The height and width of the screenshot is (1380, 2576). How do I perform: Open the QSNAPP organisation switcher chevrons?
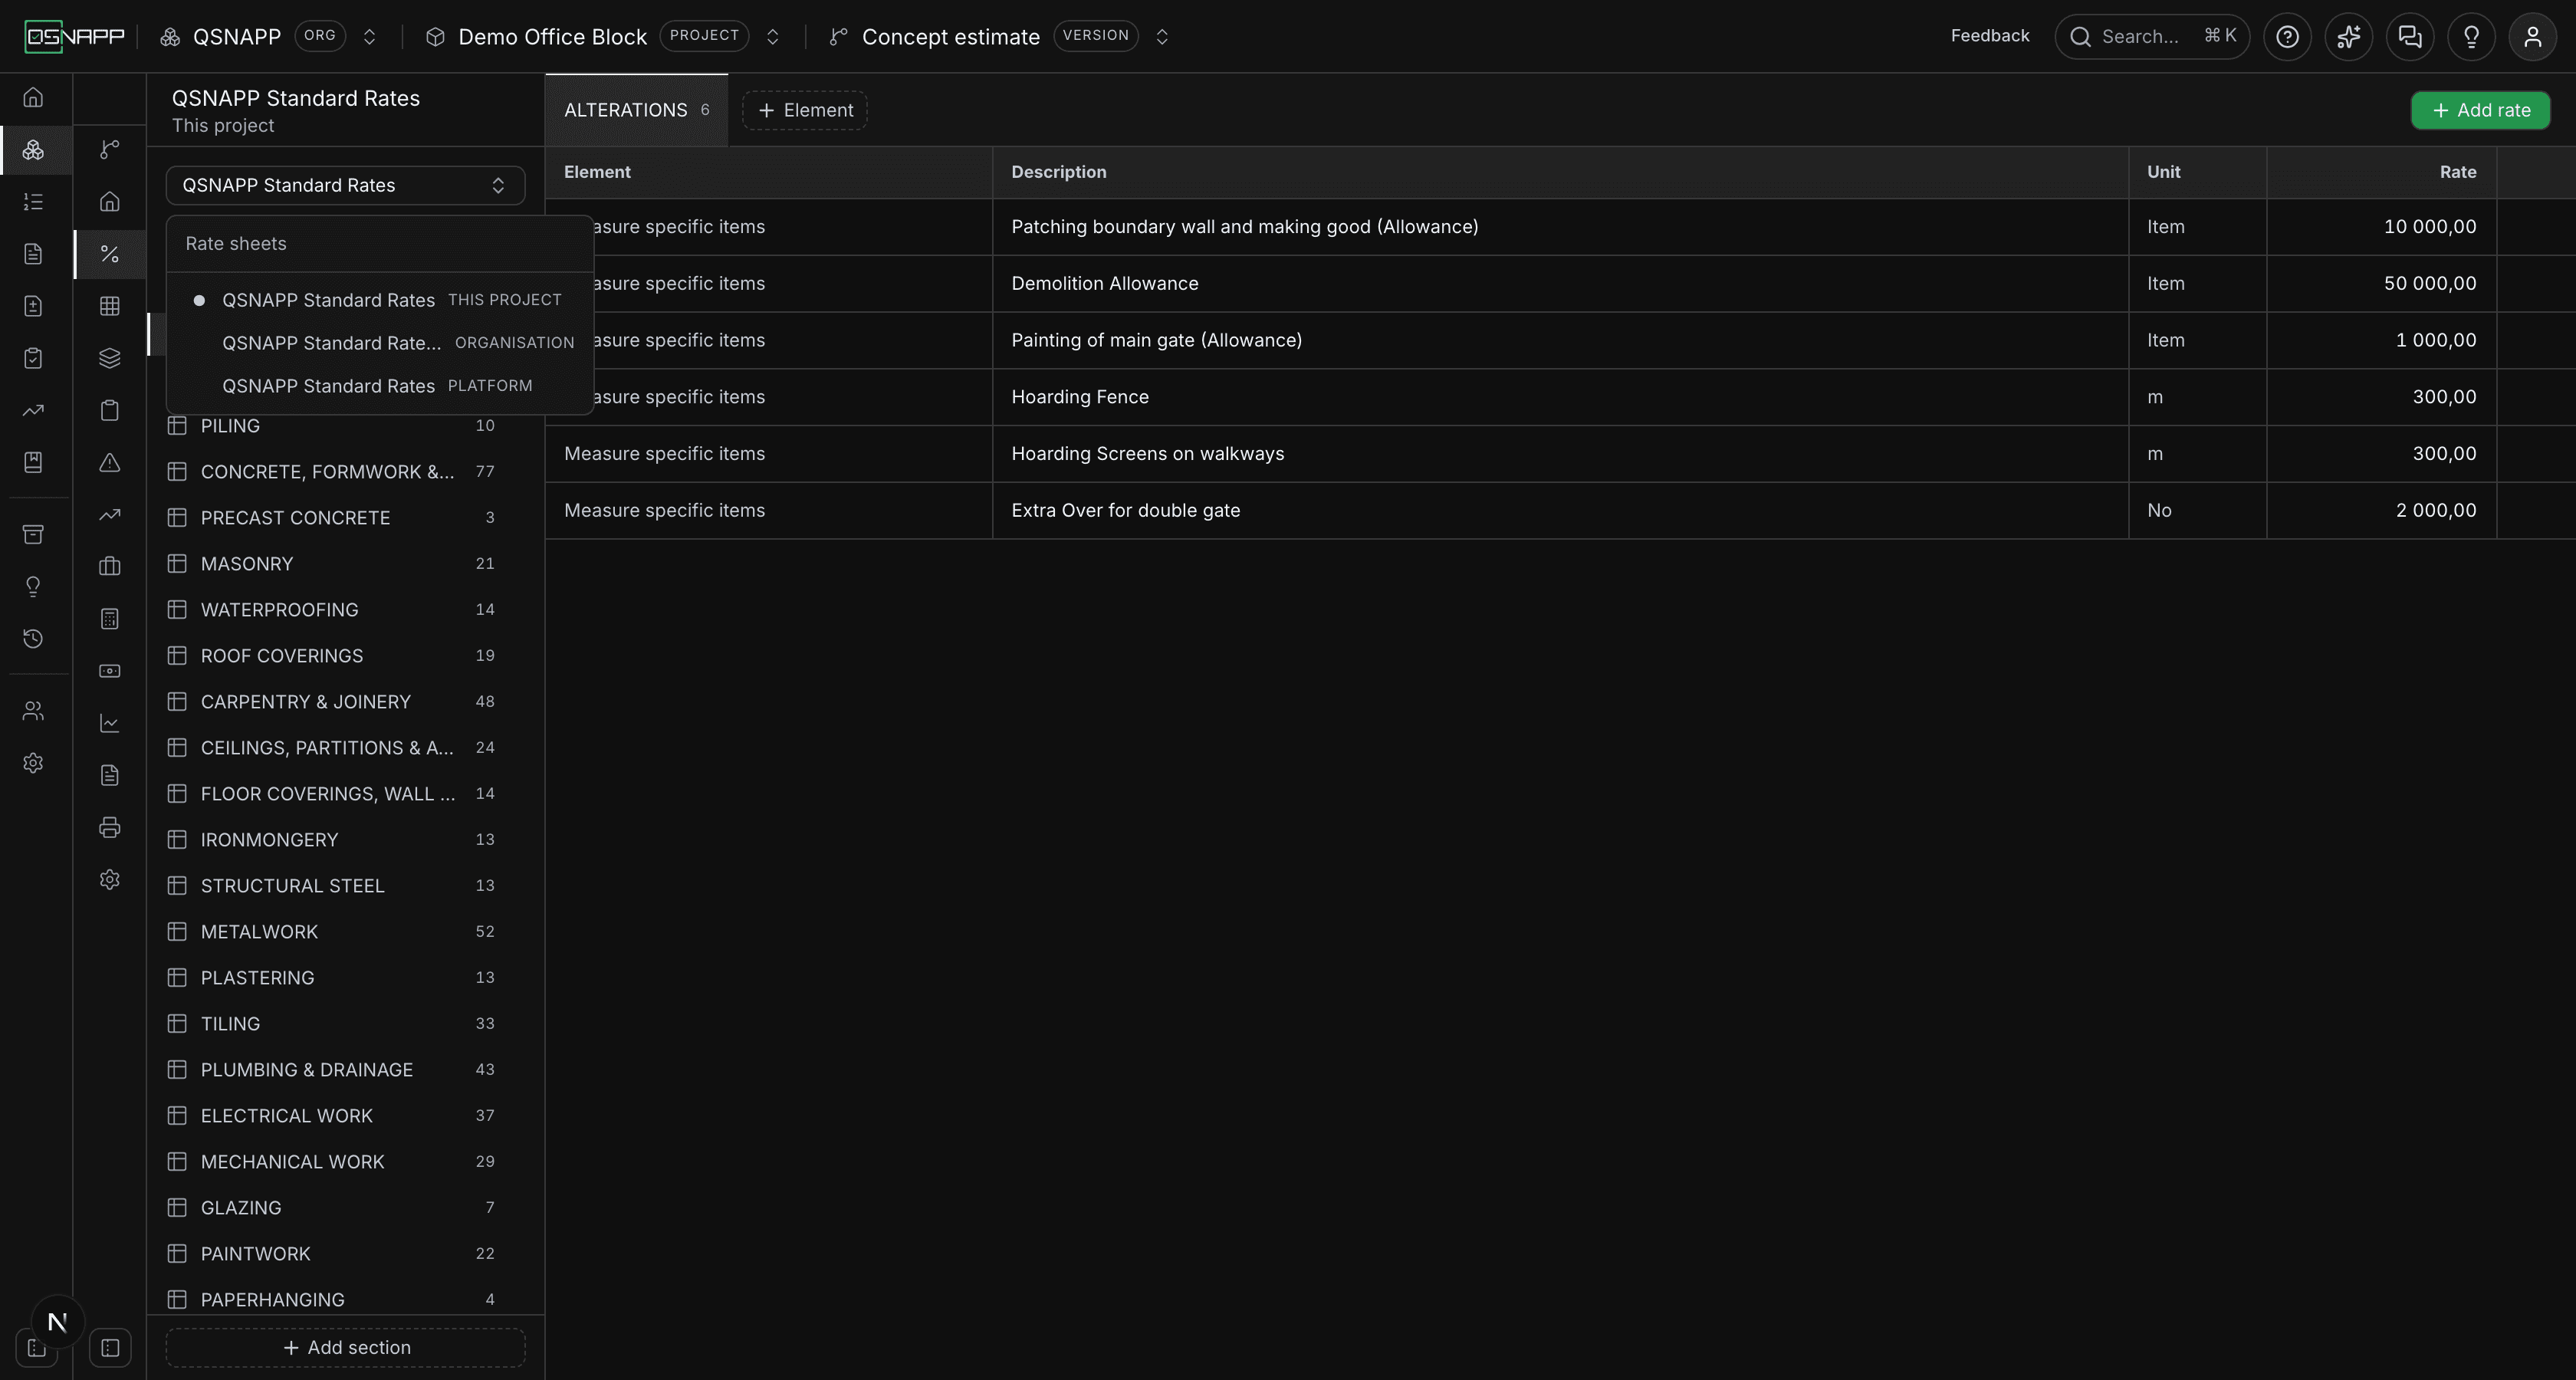(x=369, y=37)
